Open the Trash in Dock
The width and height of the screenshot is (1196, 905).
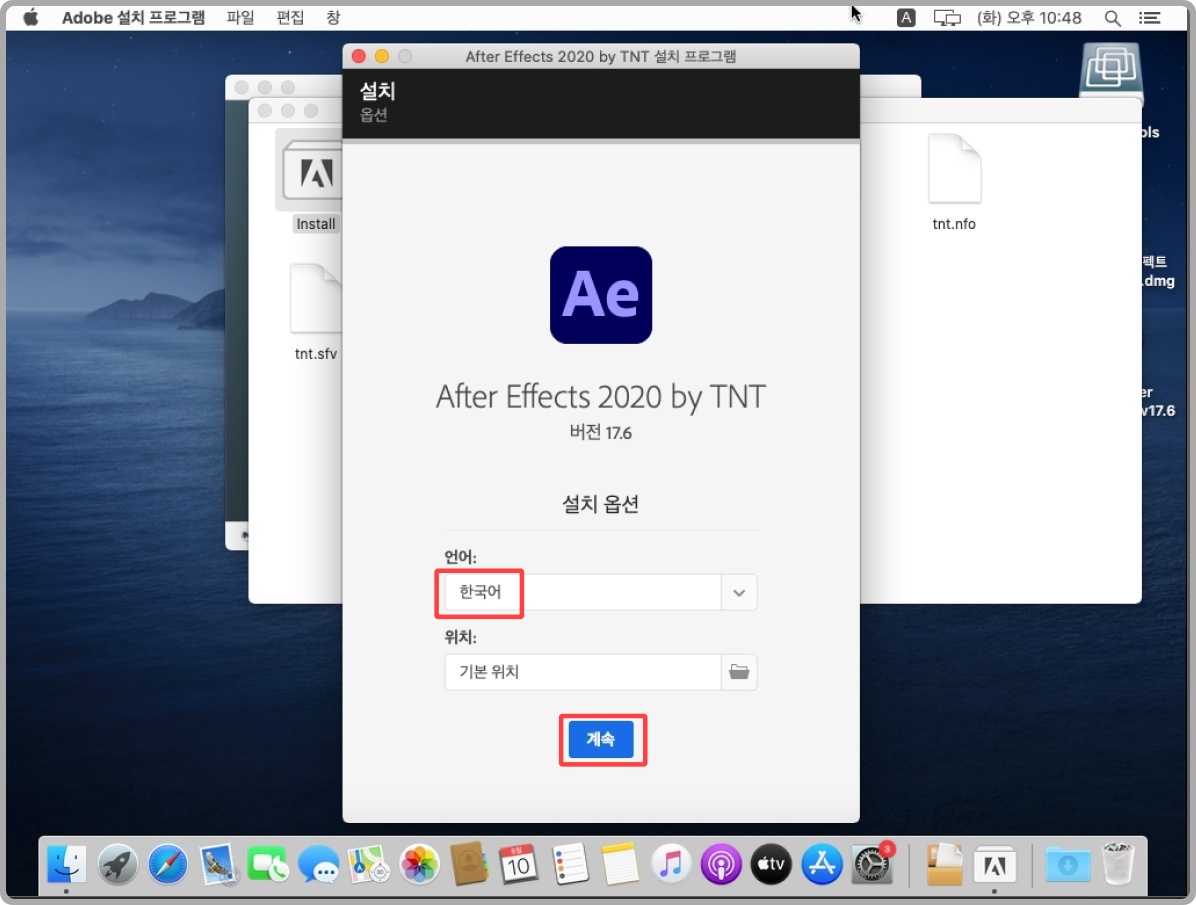coord(1118,863)
